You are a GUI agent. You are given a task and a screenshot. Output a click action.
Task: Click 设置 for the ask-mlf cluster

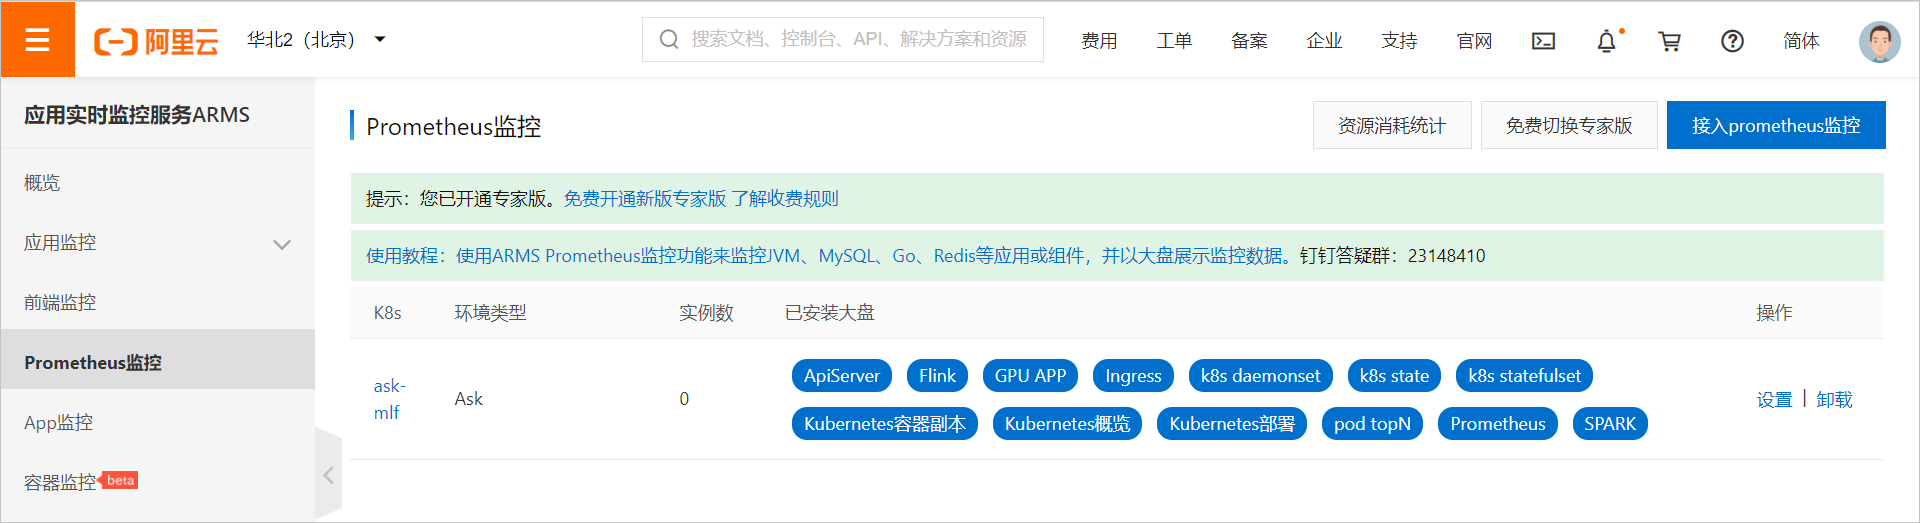click(1774, 400)
